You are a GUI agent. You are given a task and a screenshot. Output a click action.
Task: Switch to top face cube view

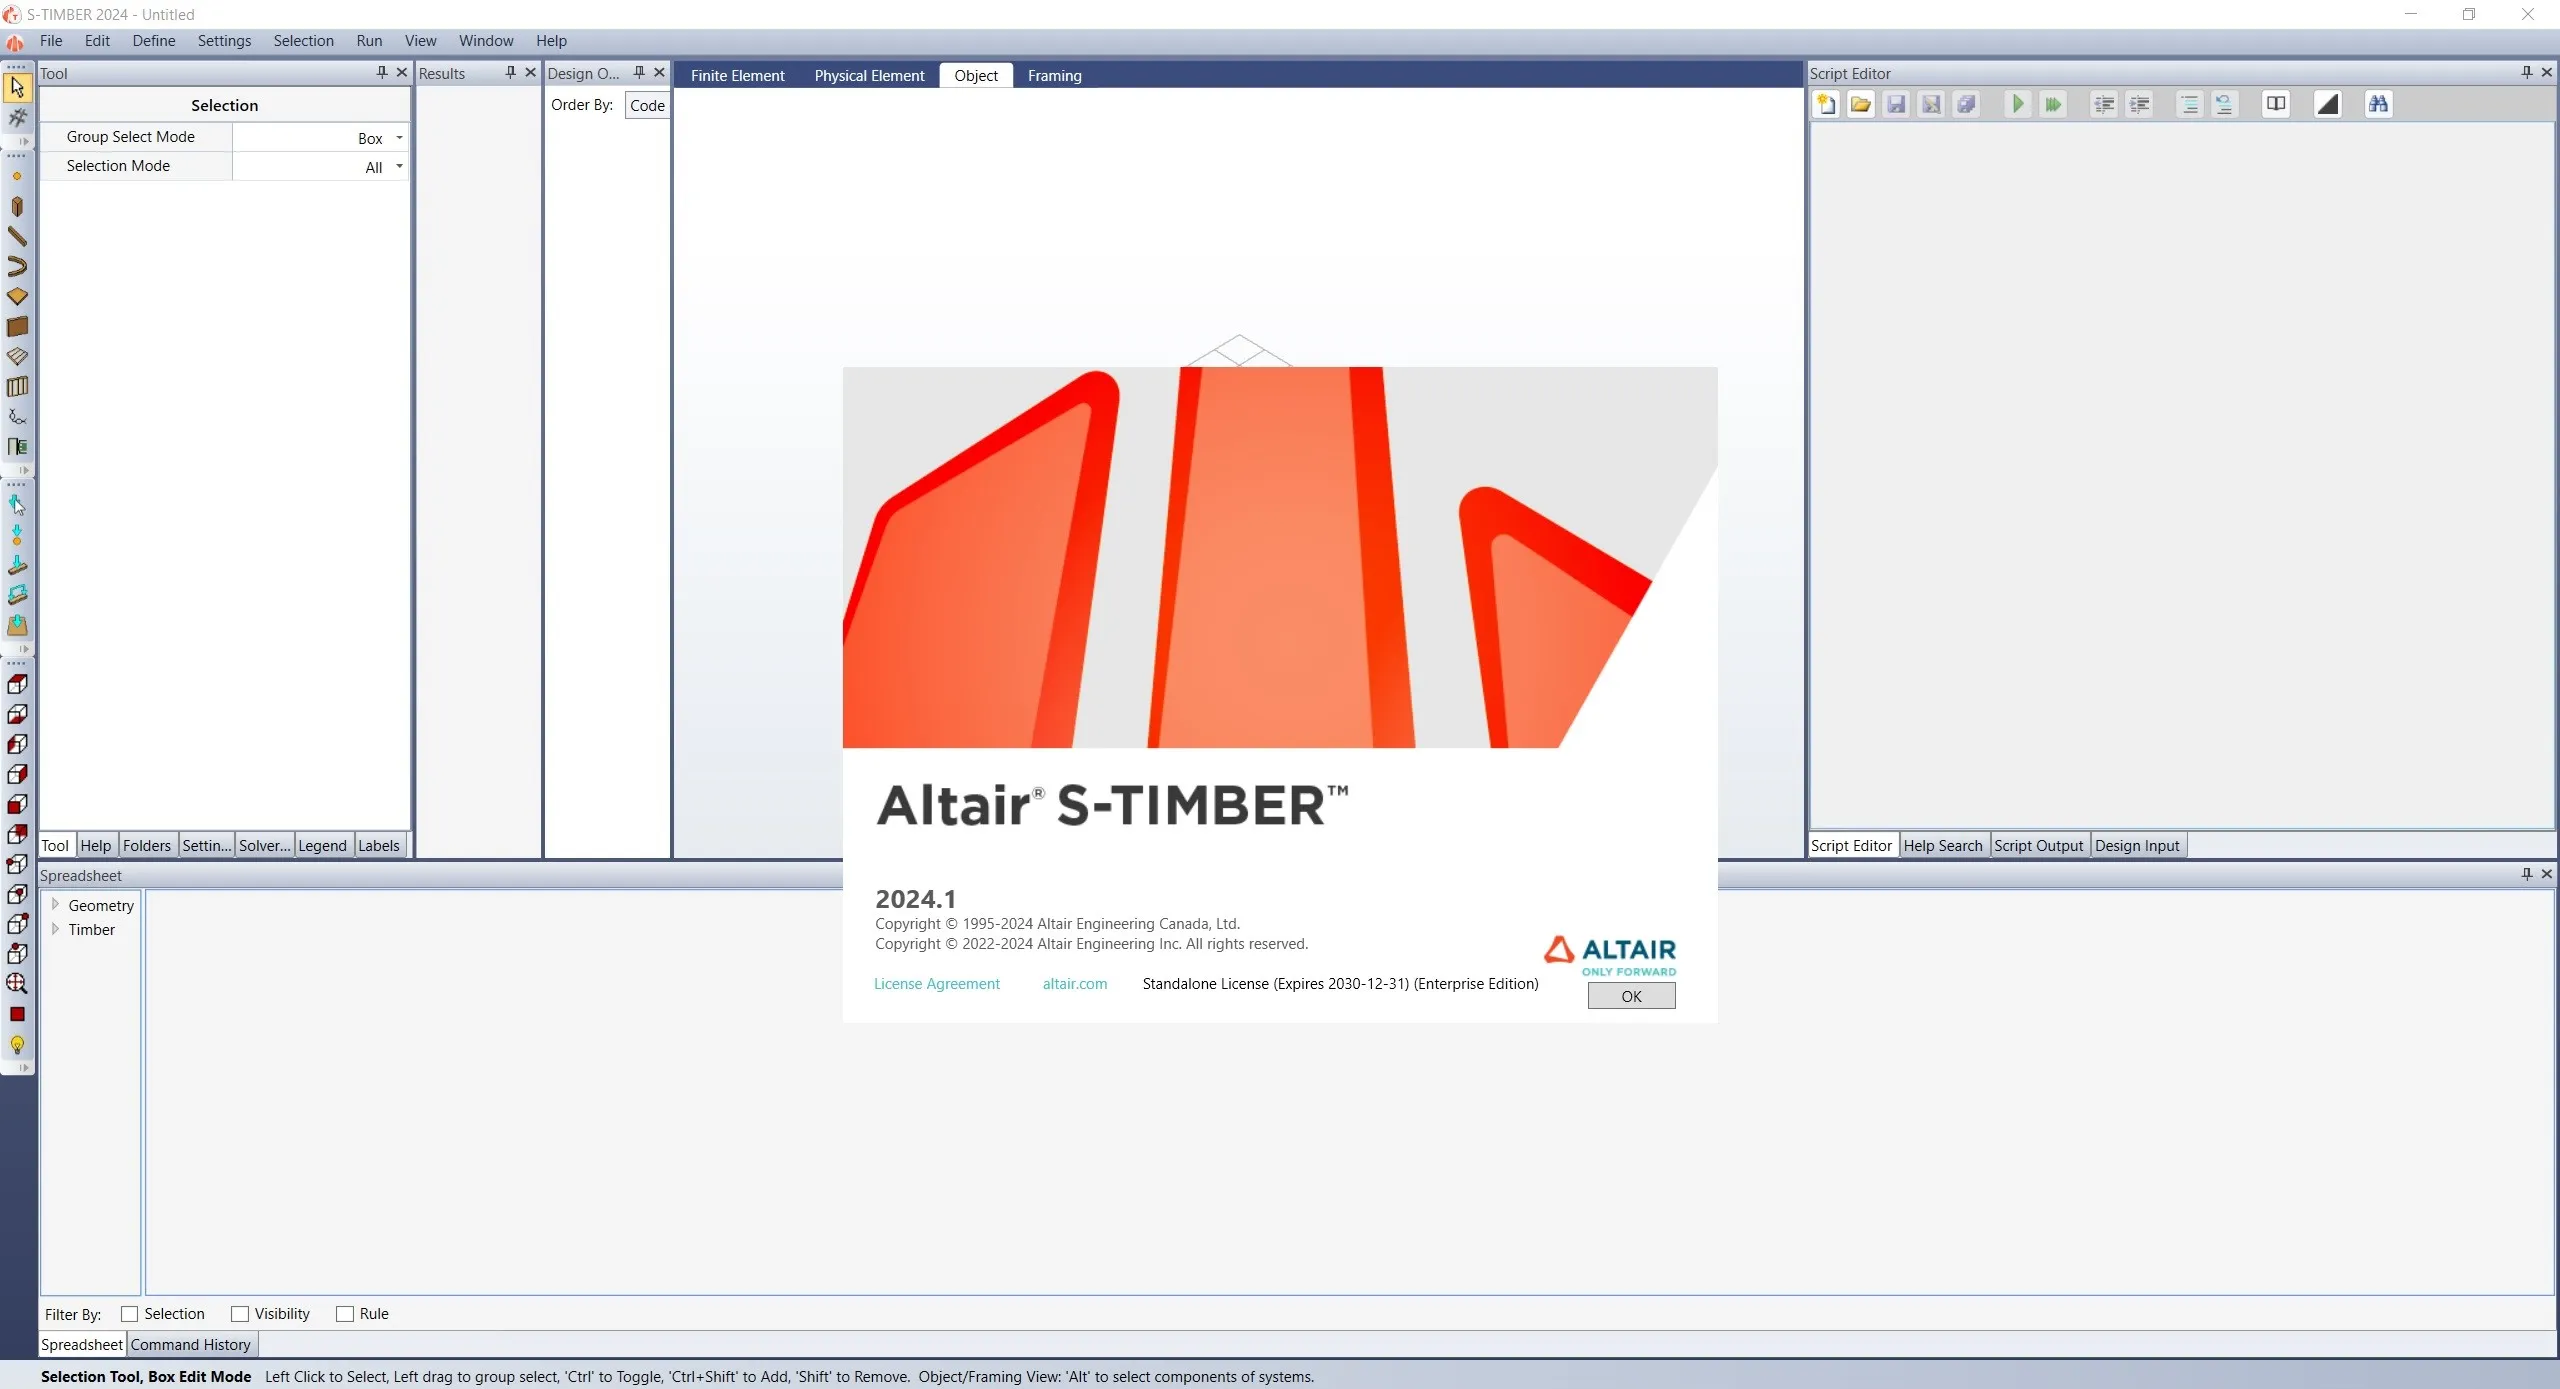click(x=17, y=685)
